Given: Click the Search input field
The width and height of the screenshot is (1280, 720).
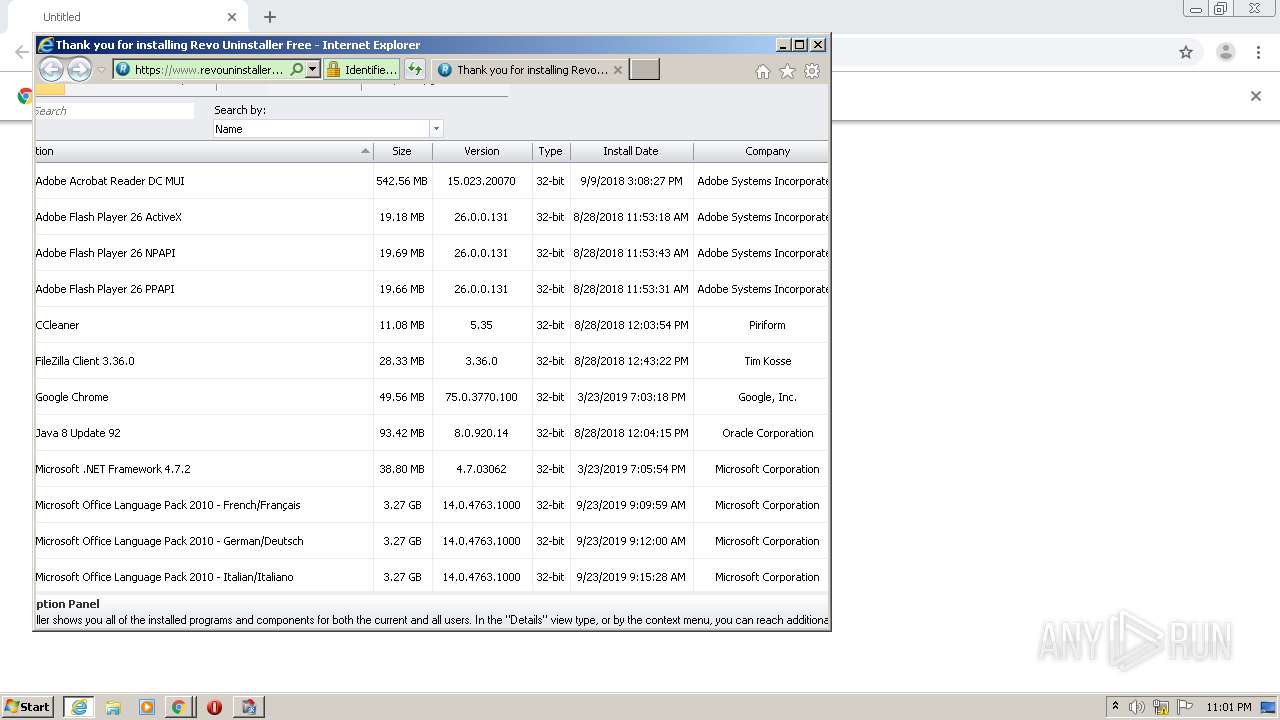Looking at the screenshot, I should tap(114, 111).
